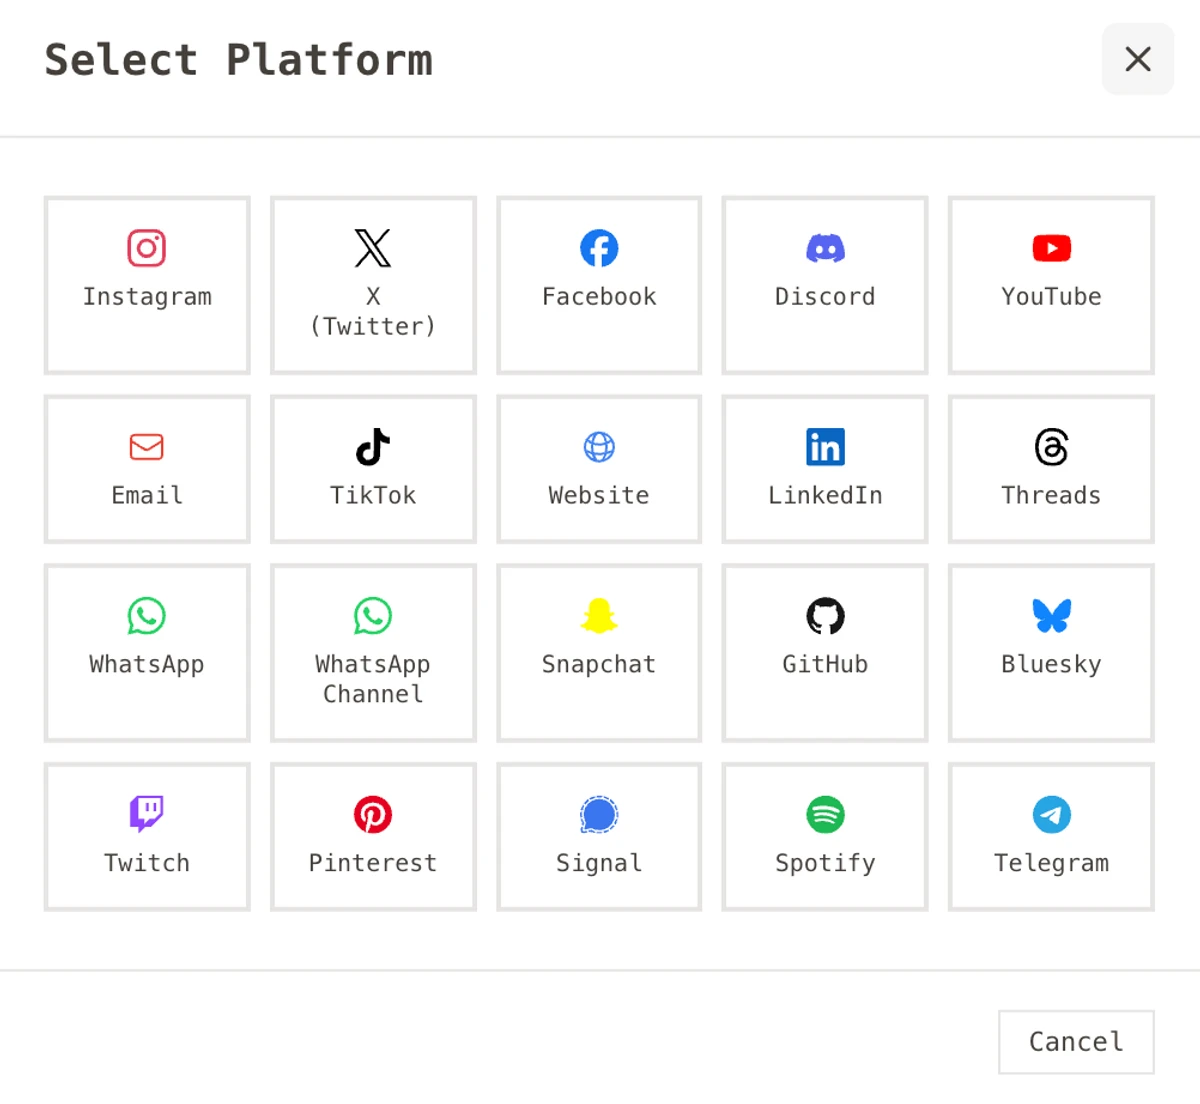Choose the YouTube play icon
The image size is (1200, 1104).
1051,248
